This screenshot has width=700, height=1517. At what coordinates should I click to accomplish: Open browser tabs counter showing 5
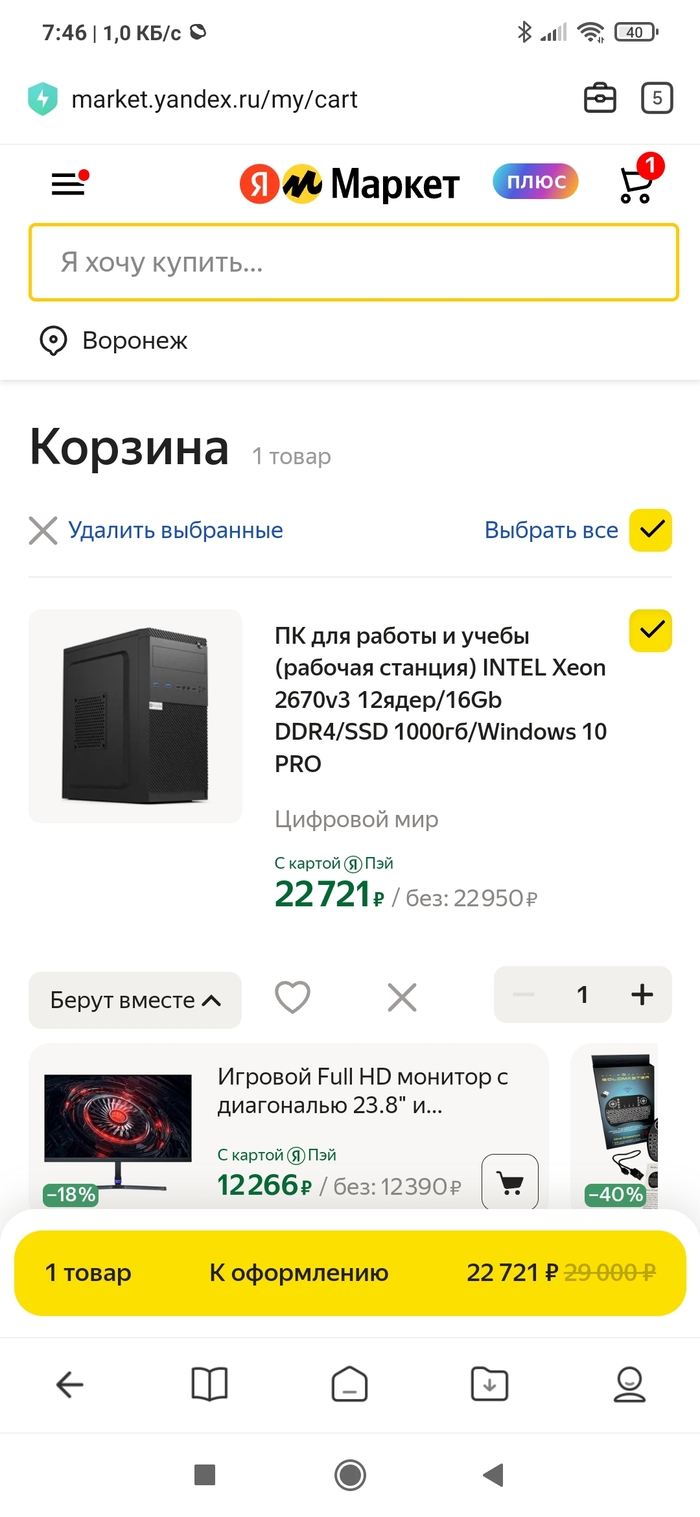coord(656,98)
